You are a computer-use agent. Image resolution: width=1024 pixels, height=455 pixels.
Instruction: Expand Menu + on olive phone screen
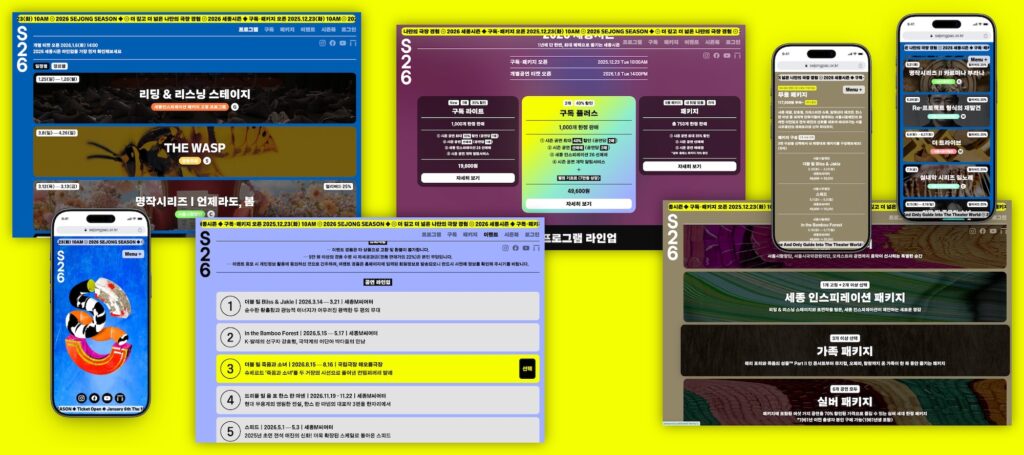(x=853, y=89)
